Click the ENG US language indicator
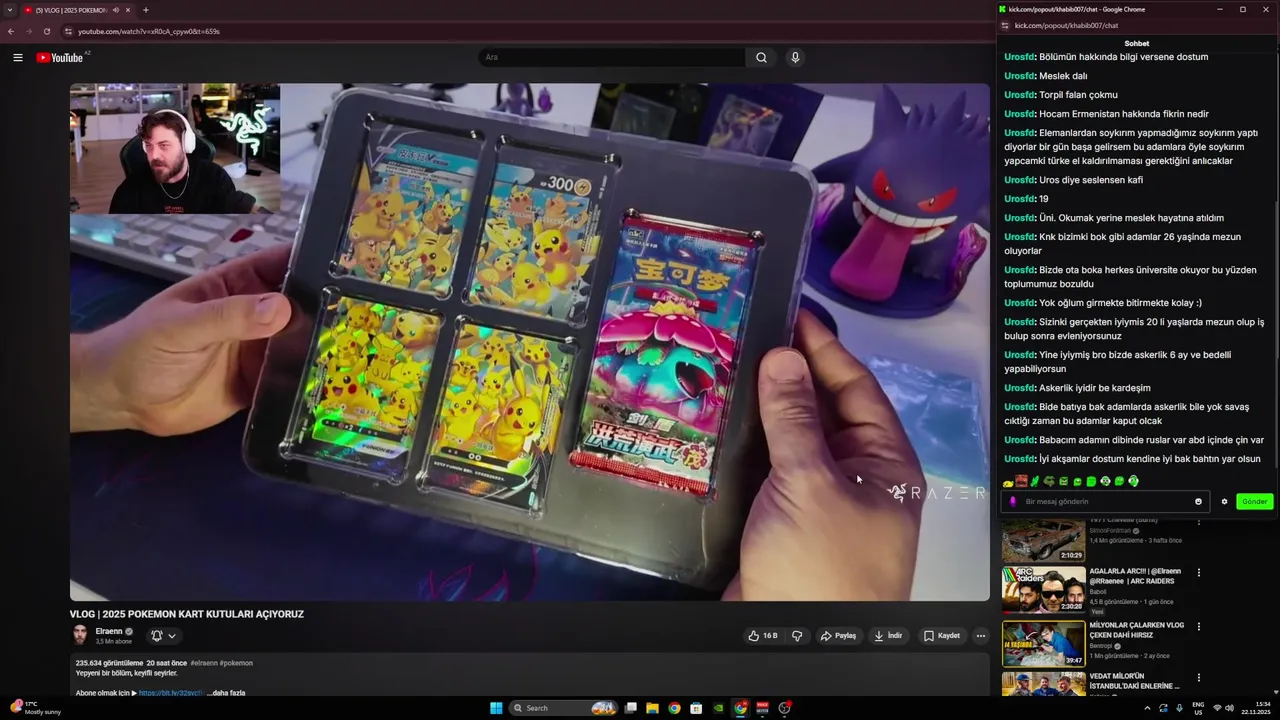Viewport: 1280px width, 720px height. click(x=1198, y=708)
